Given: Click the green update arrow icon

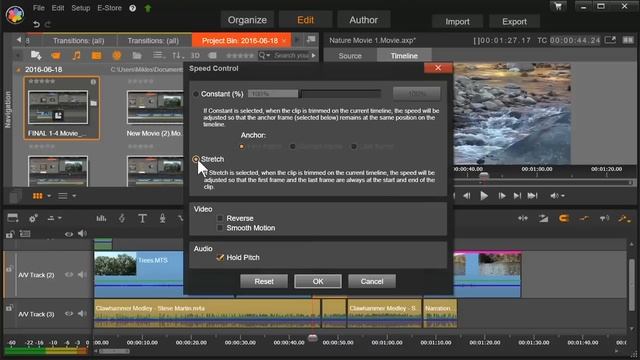Looking at the screenshot, I should [x=148, y=8].
